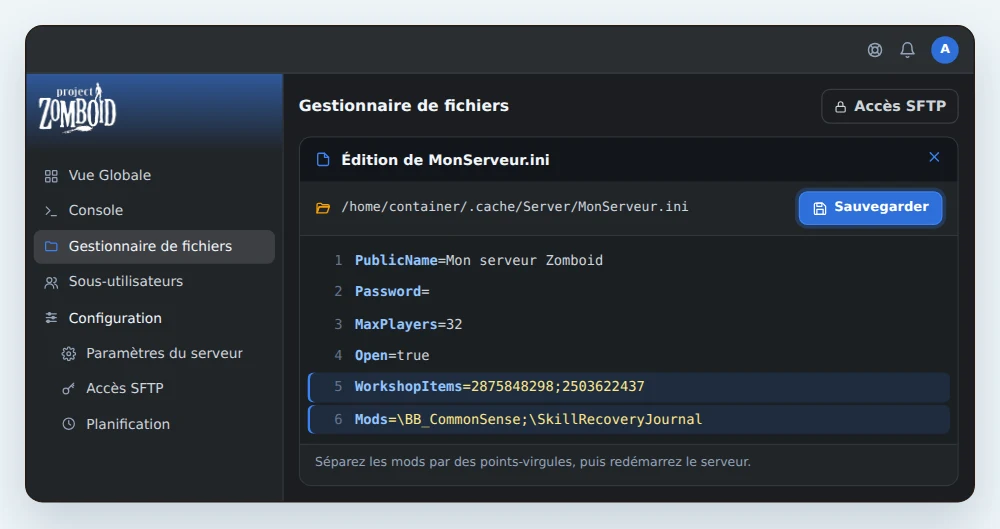Image resolution: width=1000 pixels, height=529 pixels.
Task: Click the hint text about points-virgules
Action: click(533, 461)
